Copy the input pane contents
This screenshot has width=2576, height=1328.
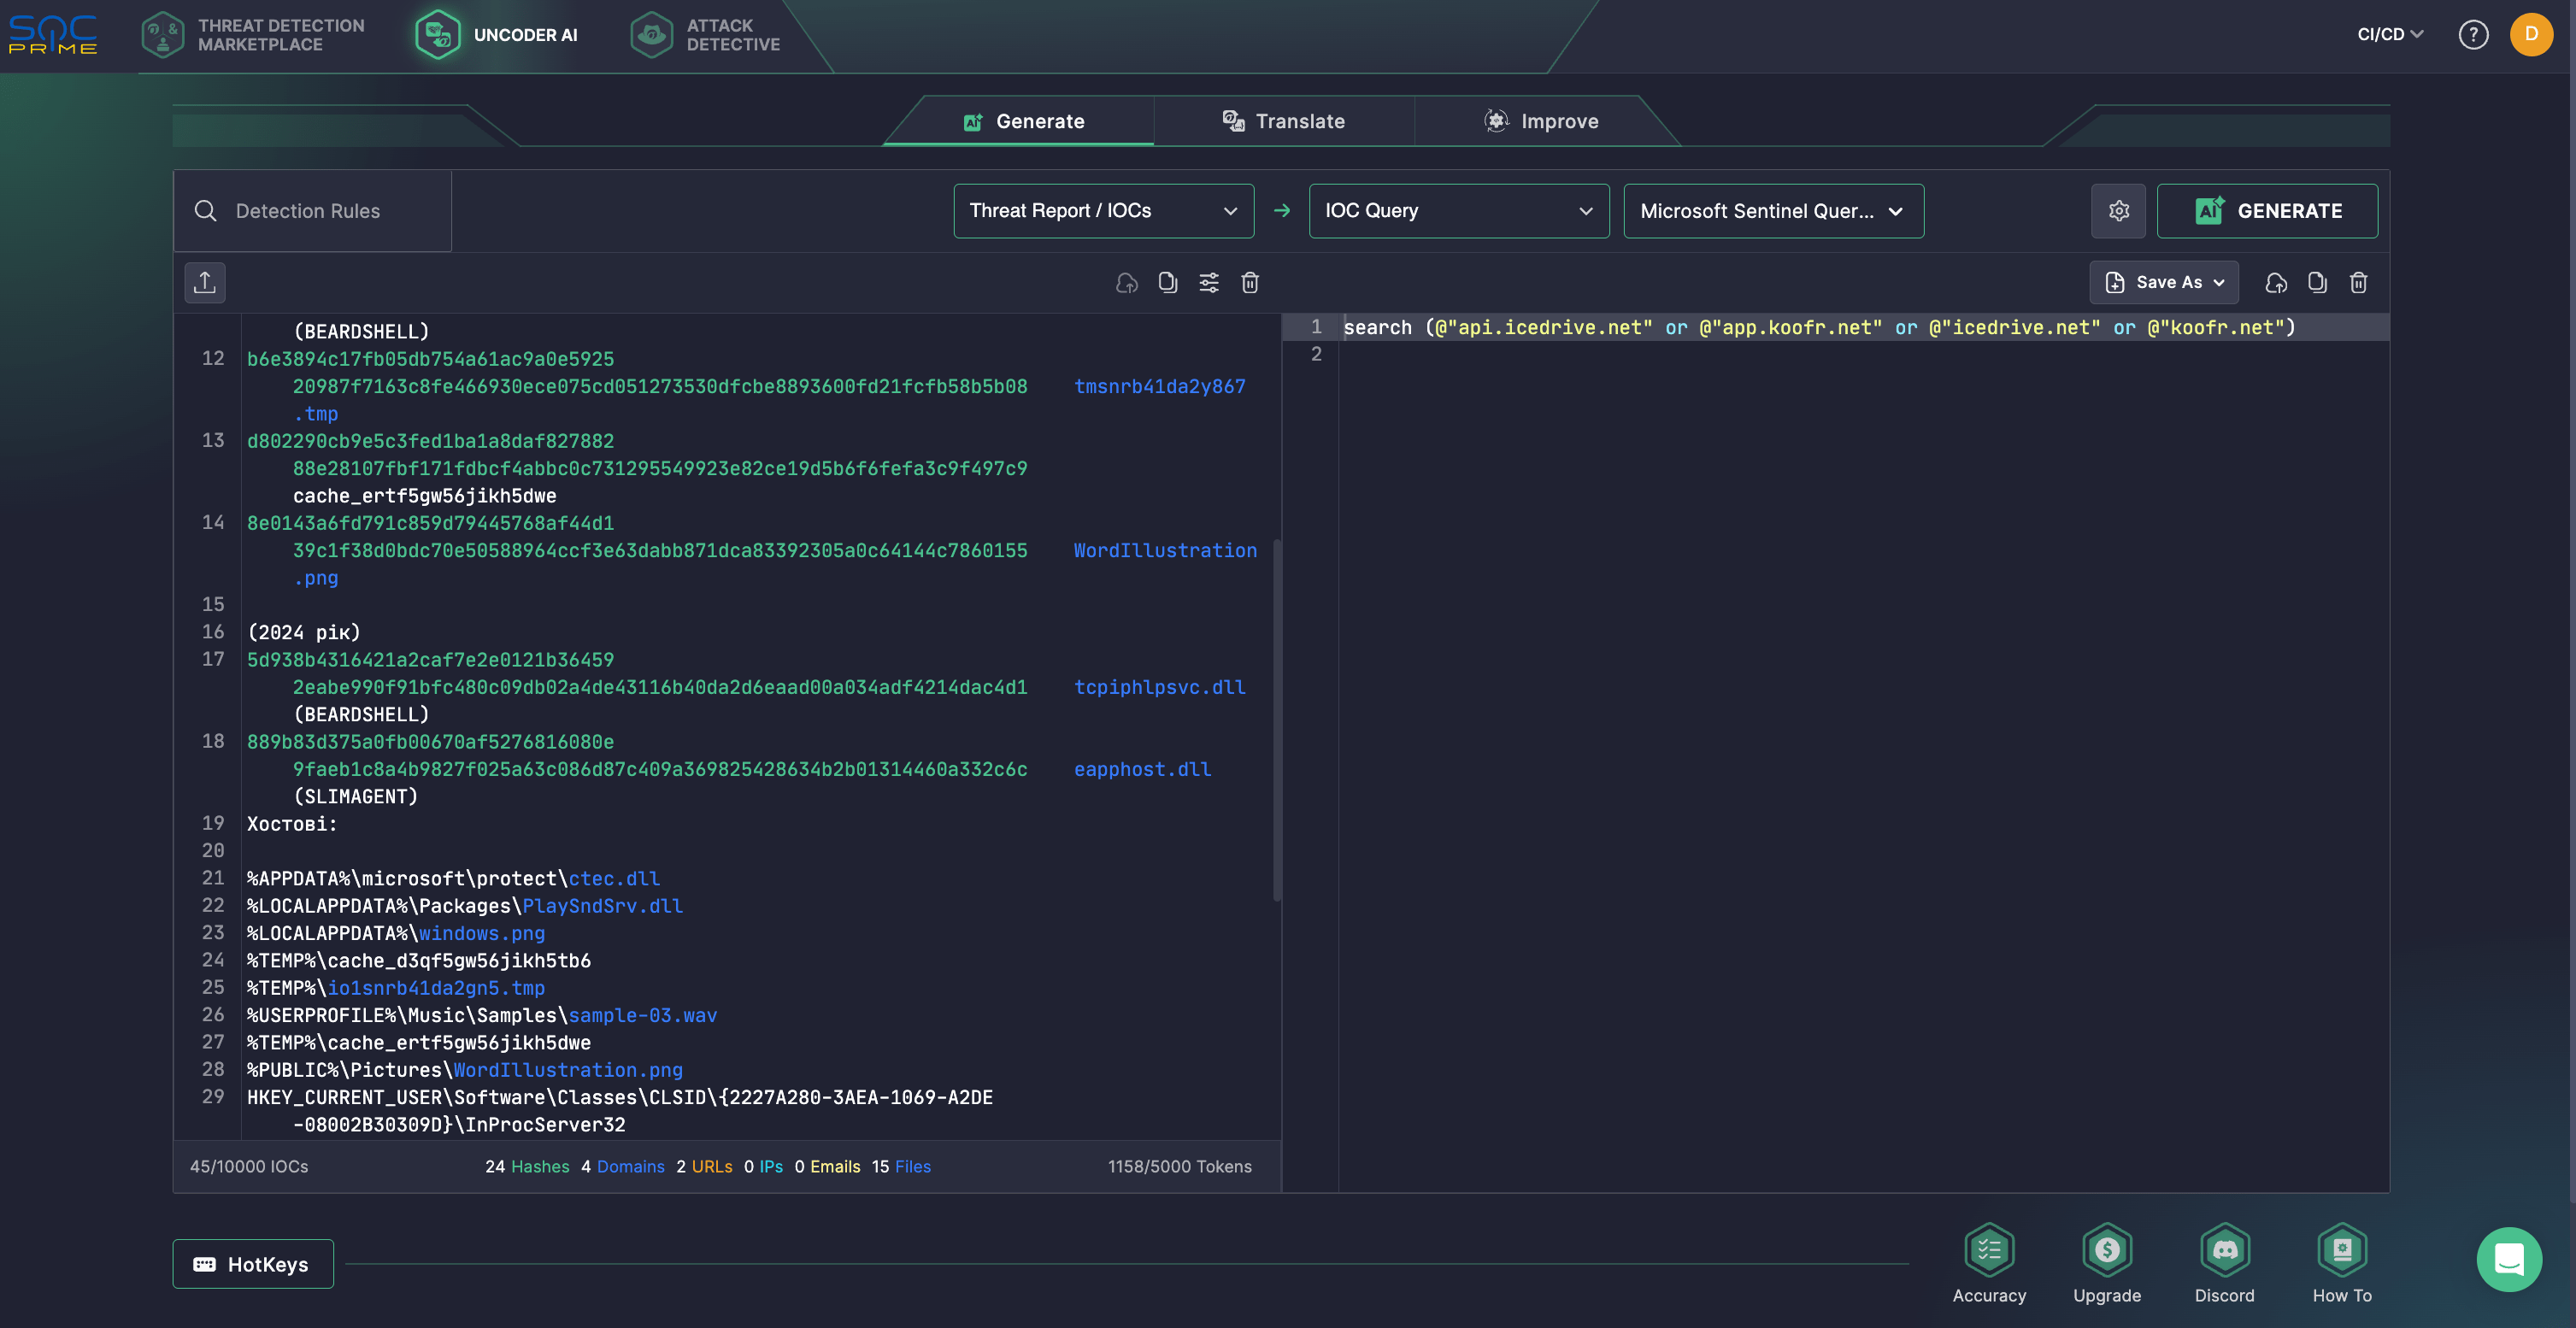click(x=1168, y=283)
